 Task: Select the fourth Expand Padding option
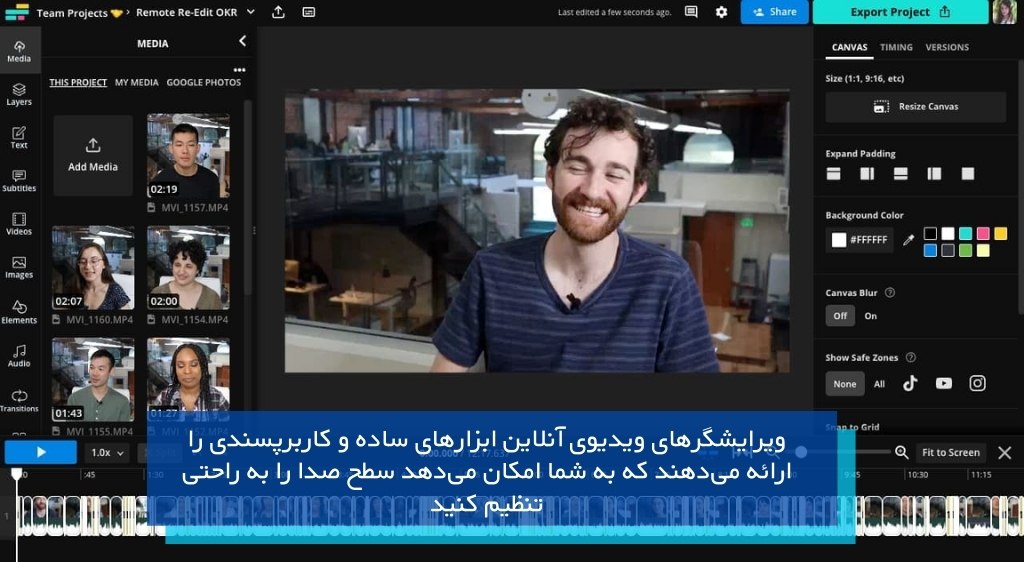(935, 174)
